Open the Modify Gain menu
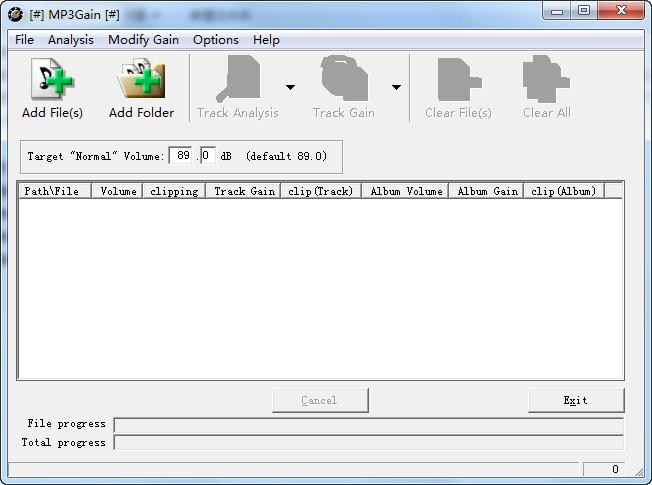 click(143, 40)
